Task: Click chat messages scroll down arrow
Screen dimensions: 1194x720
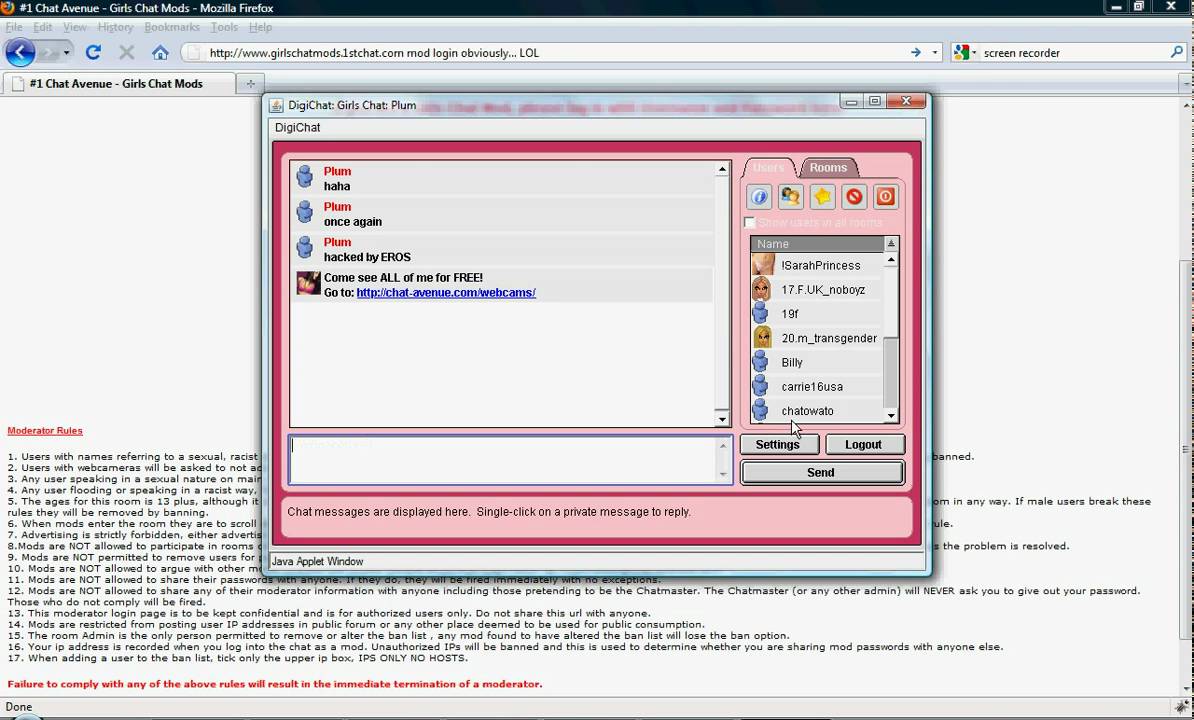Action: coord(722,419)
